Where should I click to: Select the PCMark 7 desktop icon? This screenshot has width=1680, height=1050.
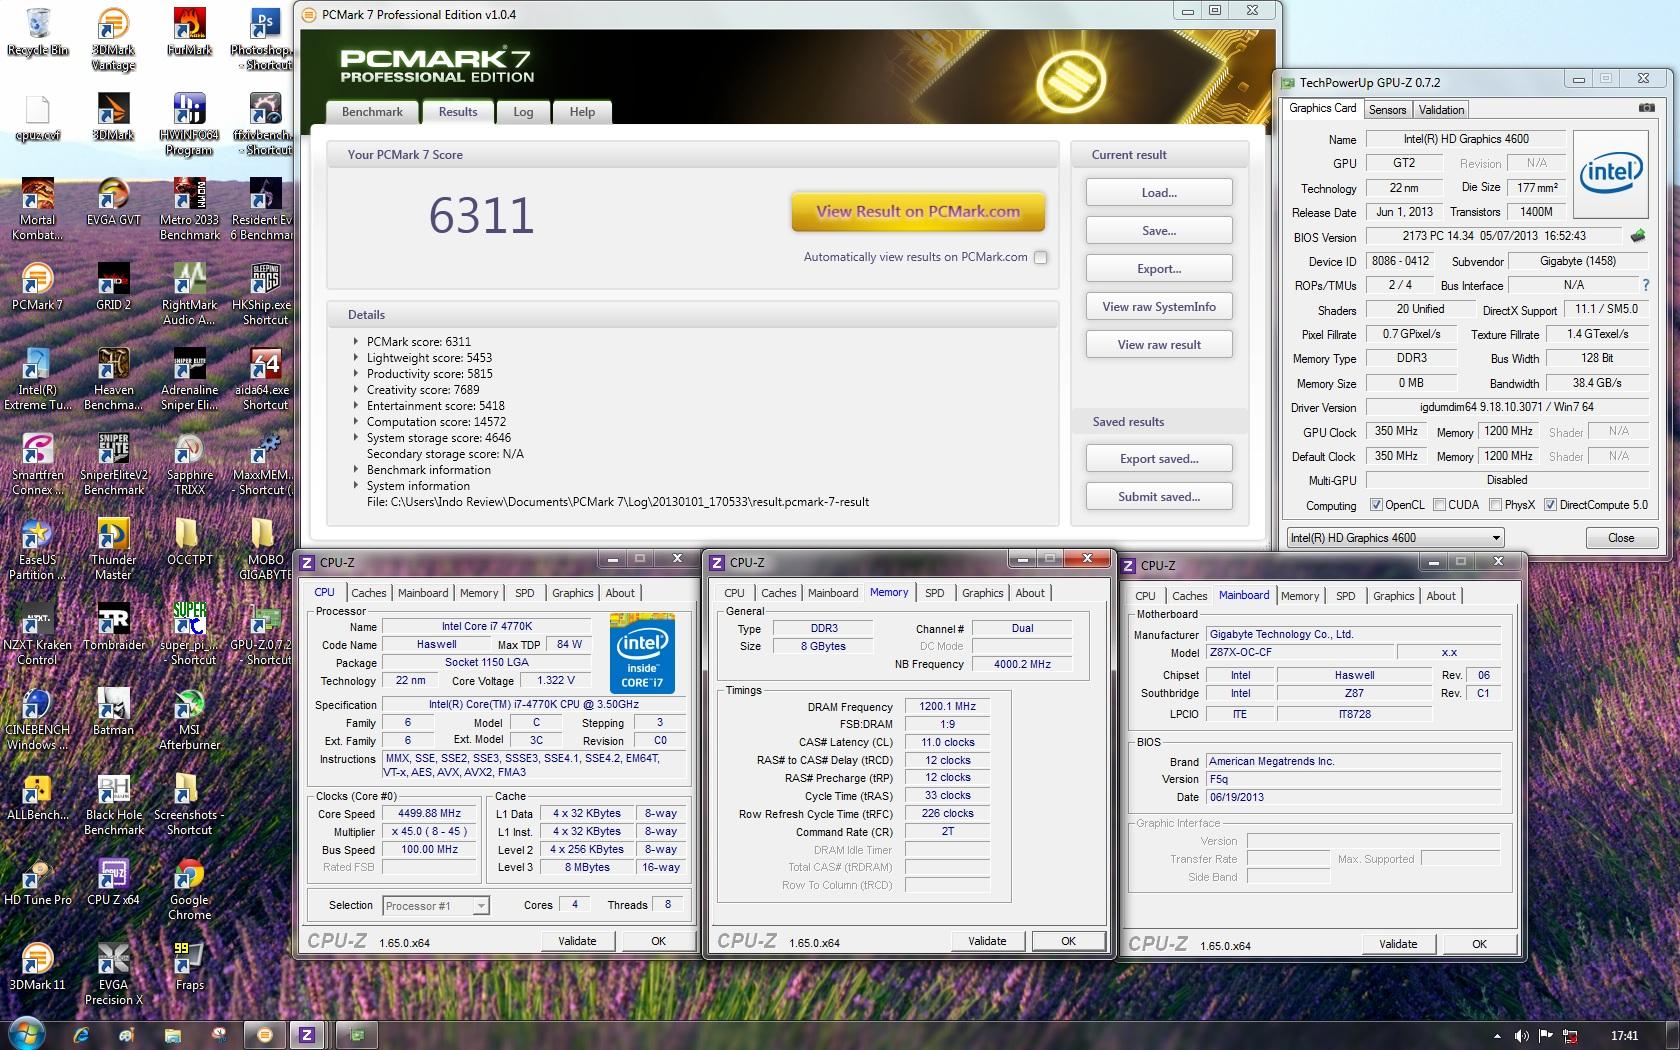point(37,286)
